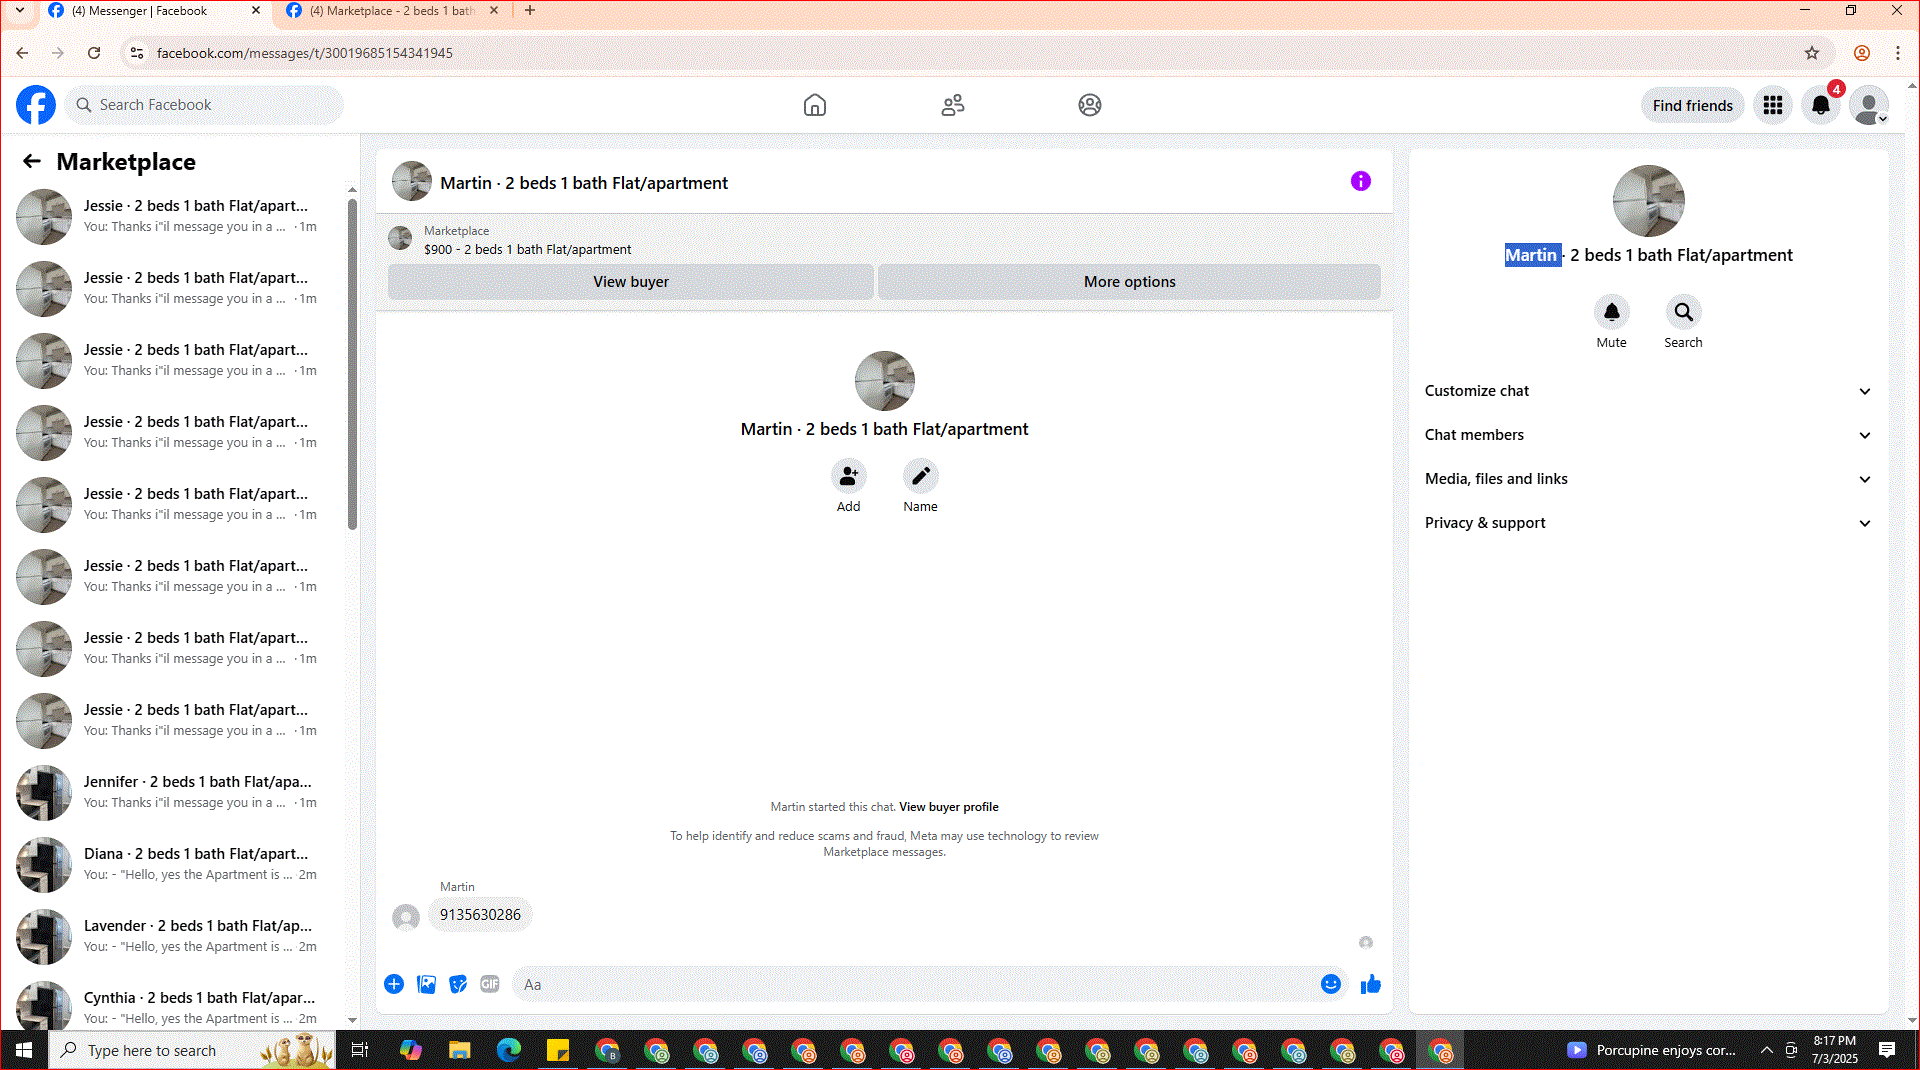Open the Facebook menu grid icon

click(x=1773, y=105)
